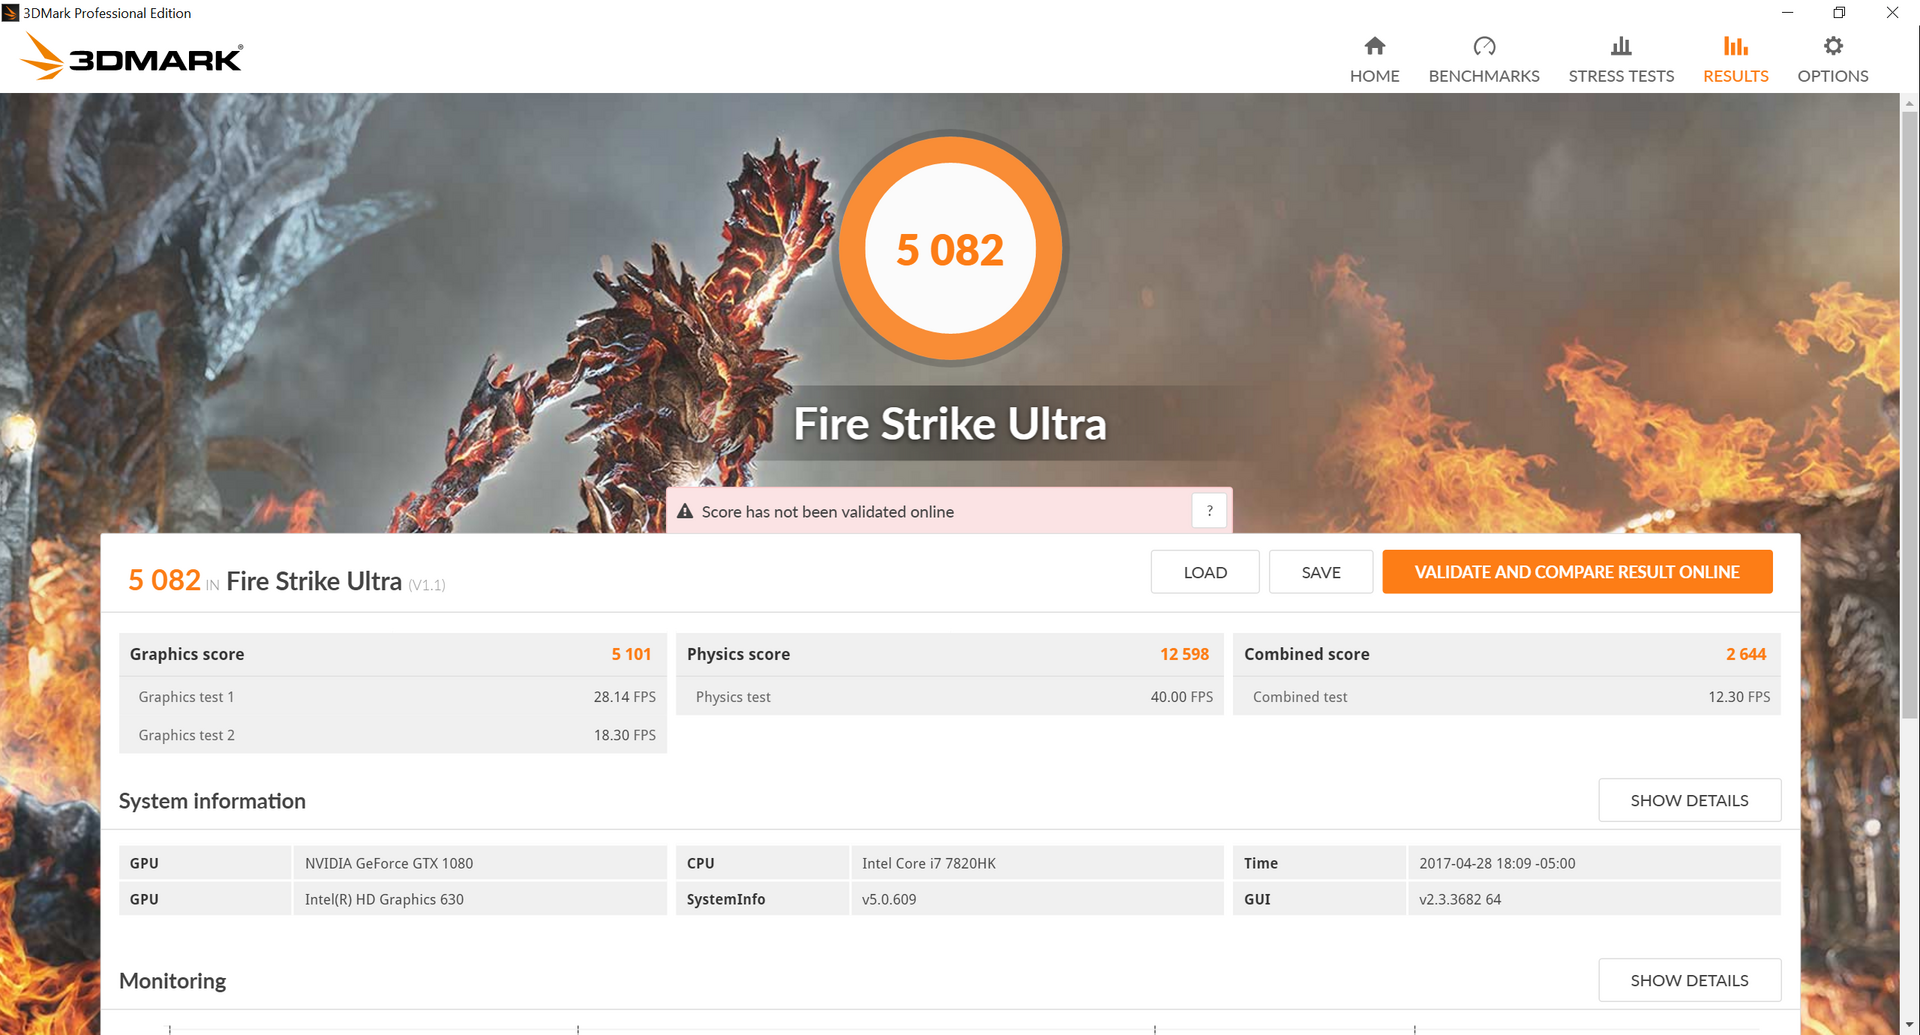Click the System information heading
Image resolution: width=1920 pixels, height=1035 pixels.
(212, 801)
